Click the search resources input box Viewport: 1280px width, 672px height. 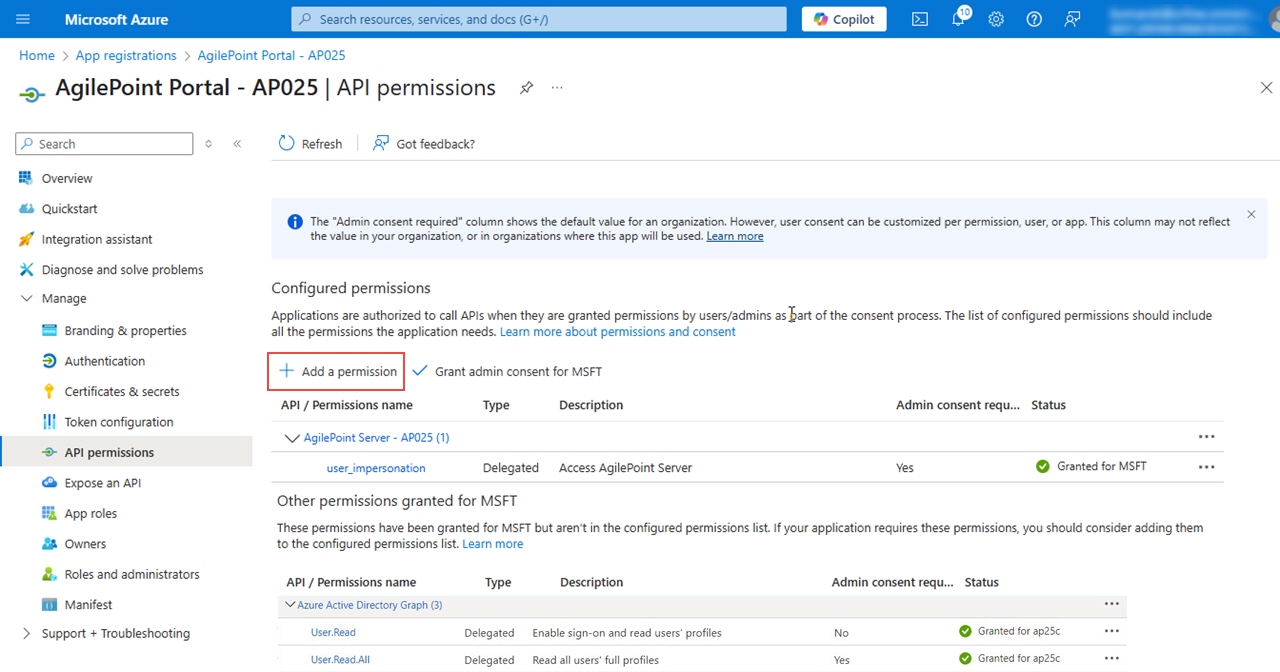tap(539, 19)
